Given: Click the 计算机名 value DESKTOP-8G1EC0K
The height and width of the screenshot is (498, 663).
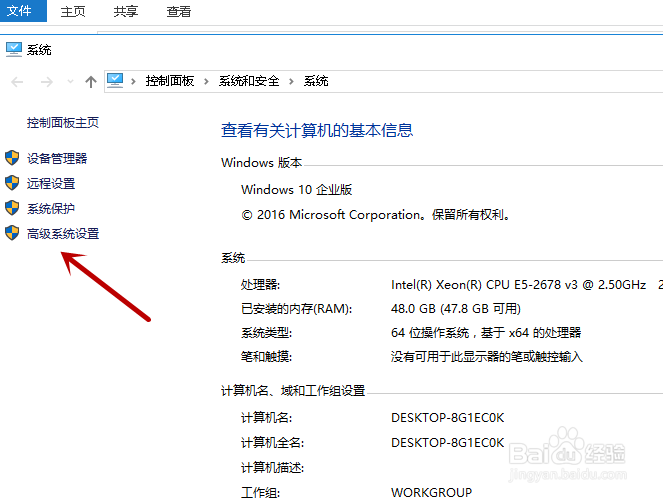Looking at the screenshot, I should click(x=447, y=418).
